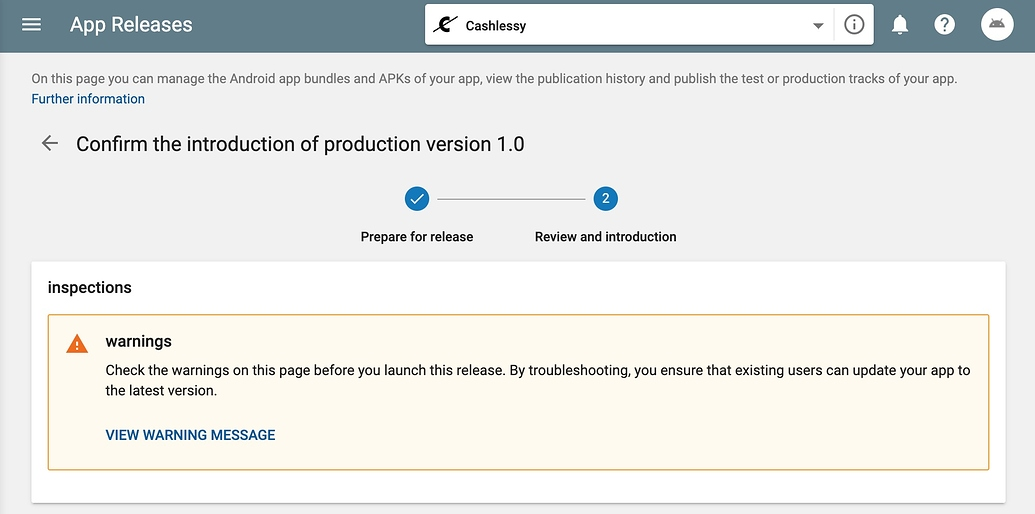Image resolution: width=1035 pixels, height=514 pixels.
Task: Click the 'Confirm the introduction of production version 1.0' heading
Action: pyautogui.click(x=300, y=144)
